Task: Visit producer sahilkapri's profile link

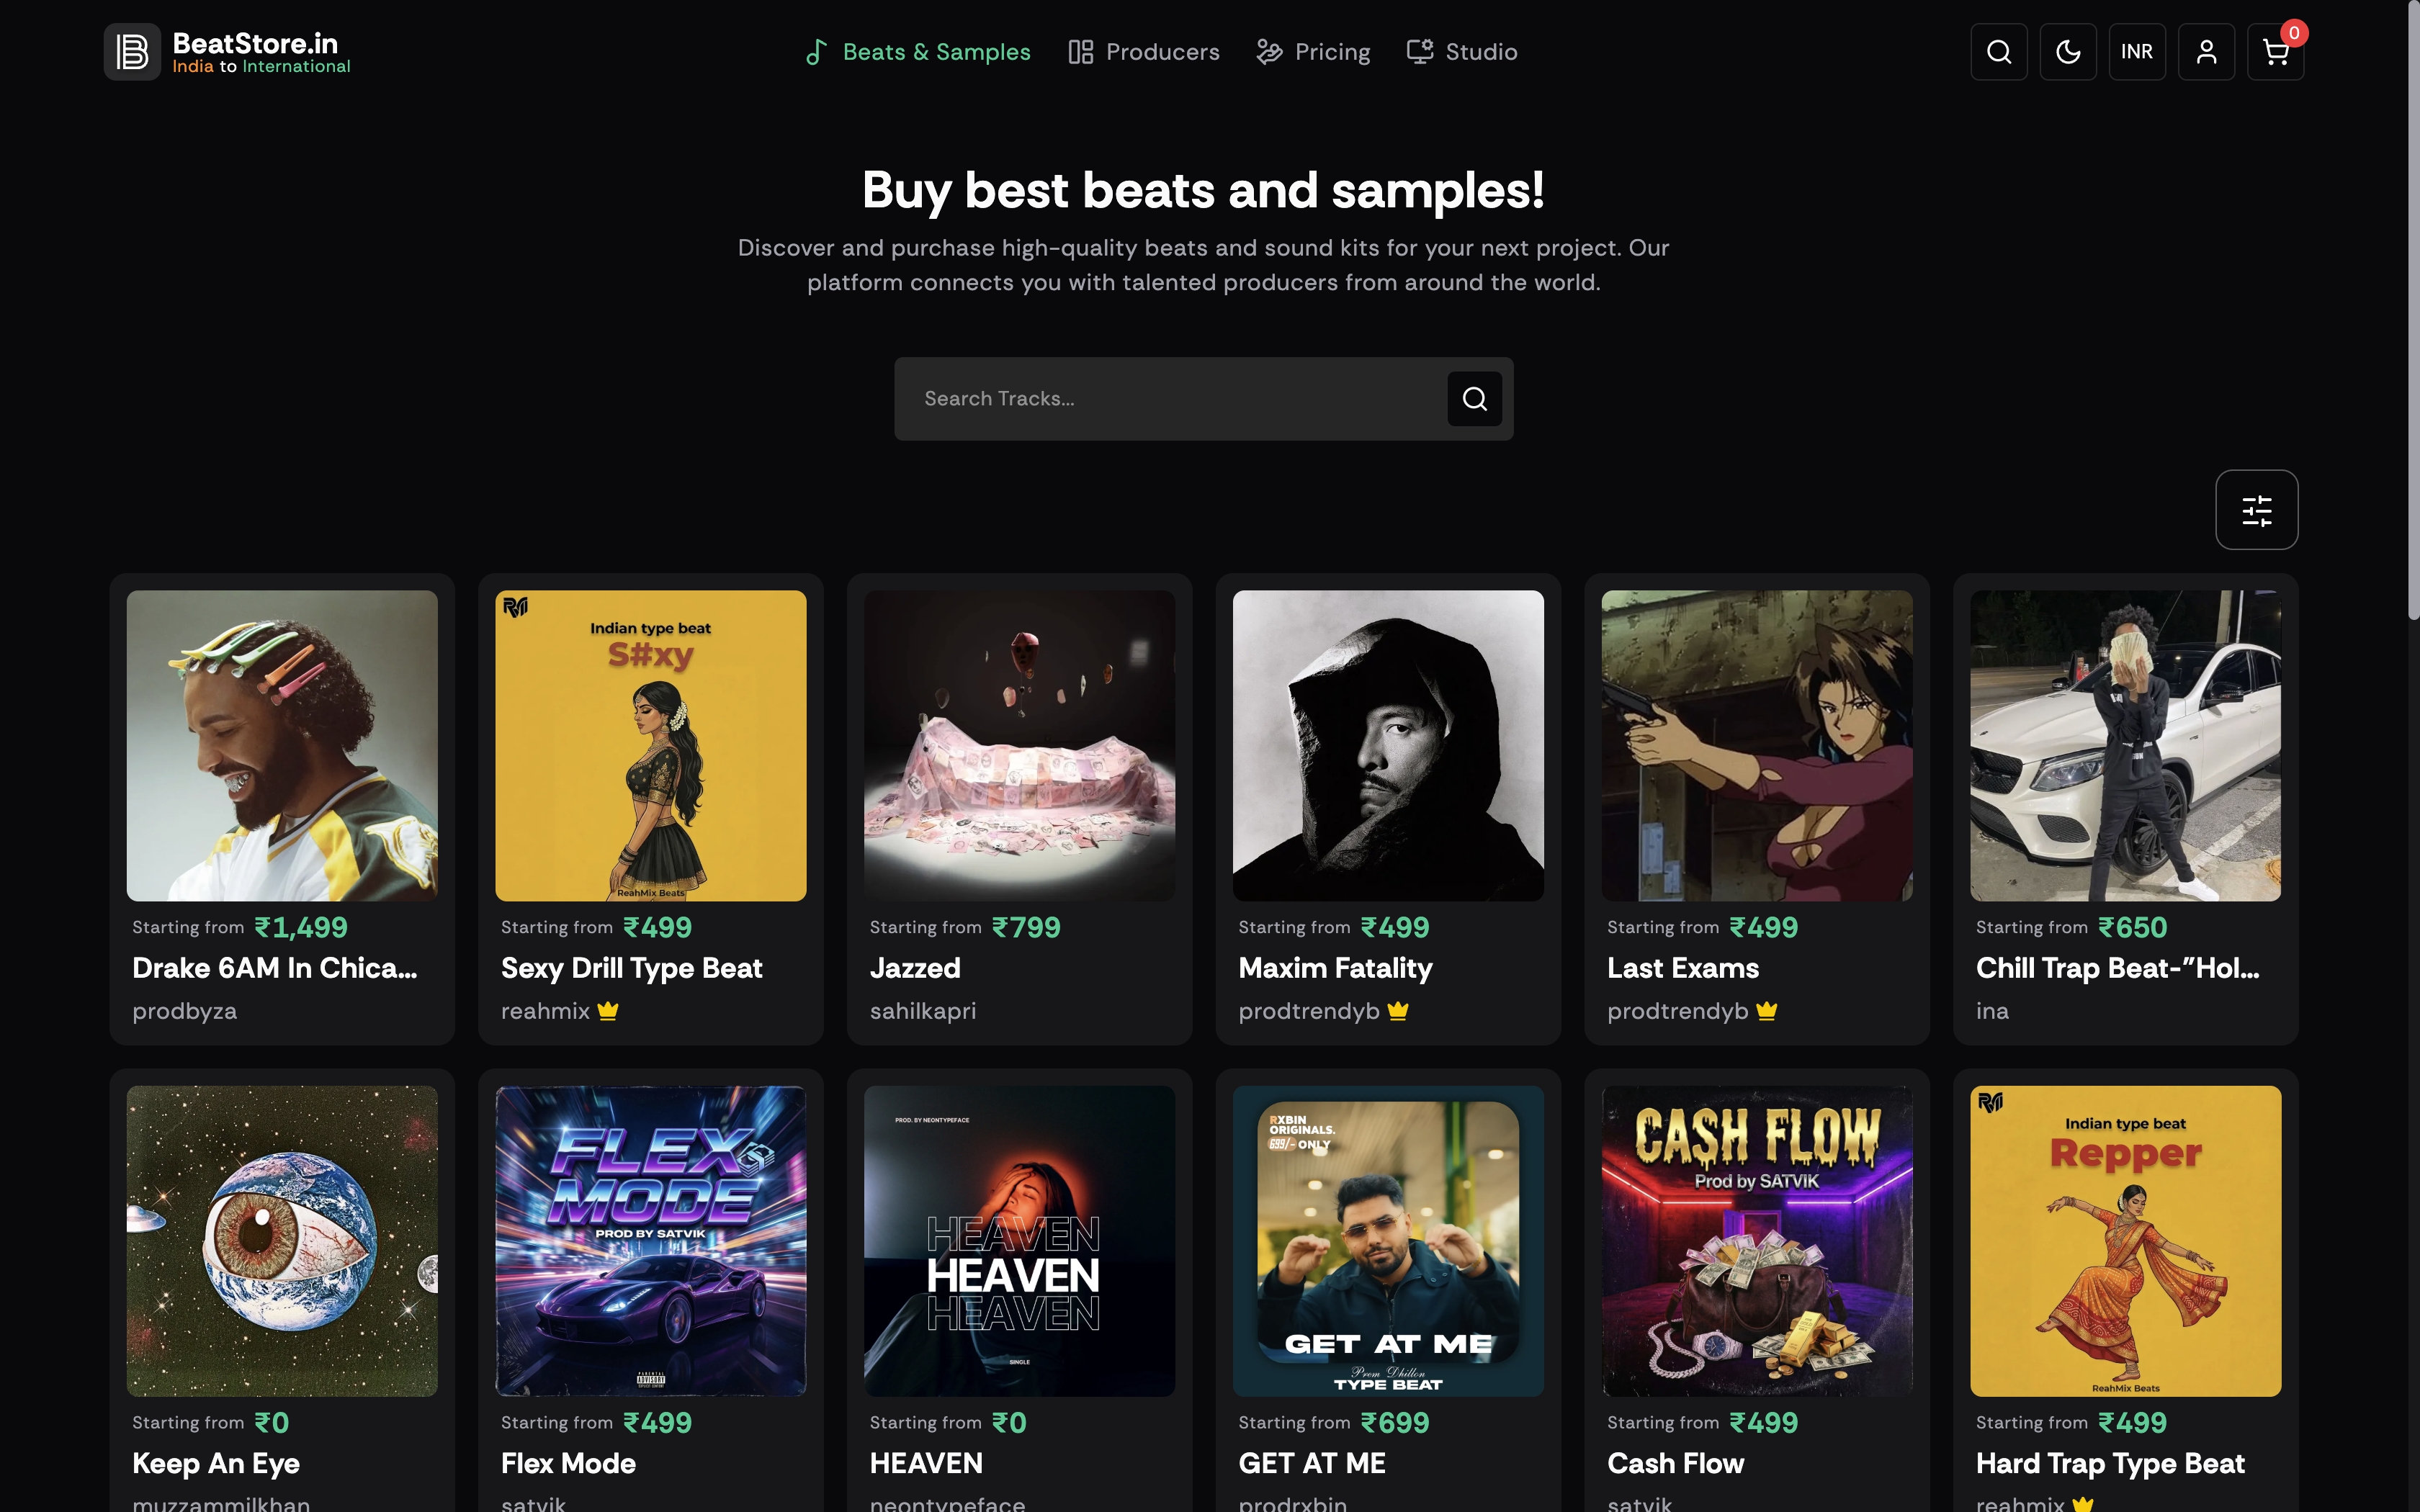Action: coord(923,1011)
